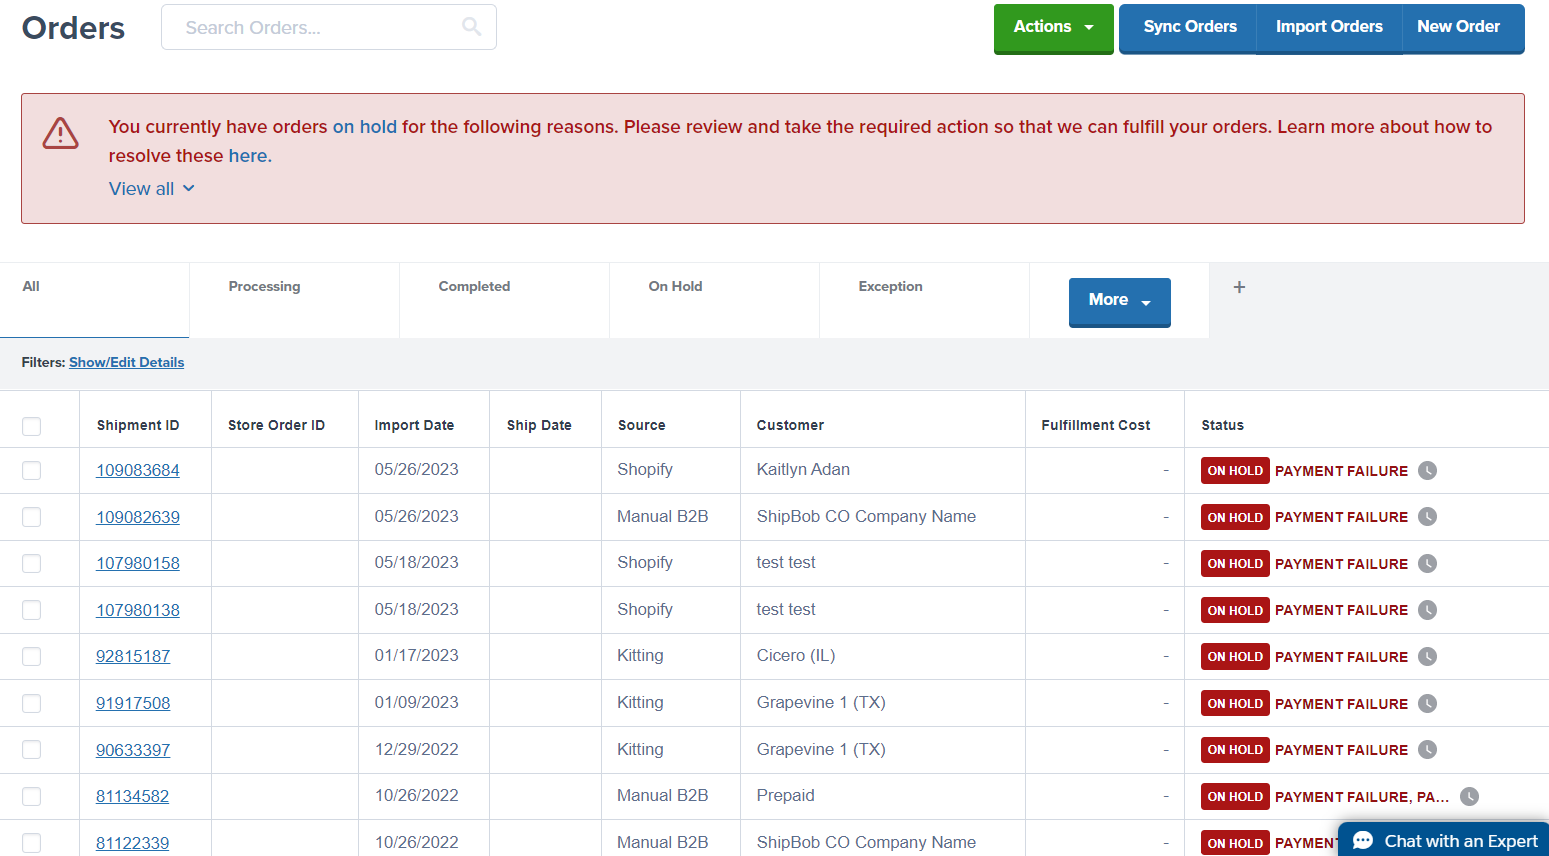Click the clock icon for shipment 109083684

[1427, 471]
